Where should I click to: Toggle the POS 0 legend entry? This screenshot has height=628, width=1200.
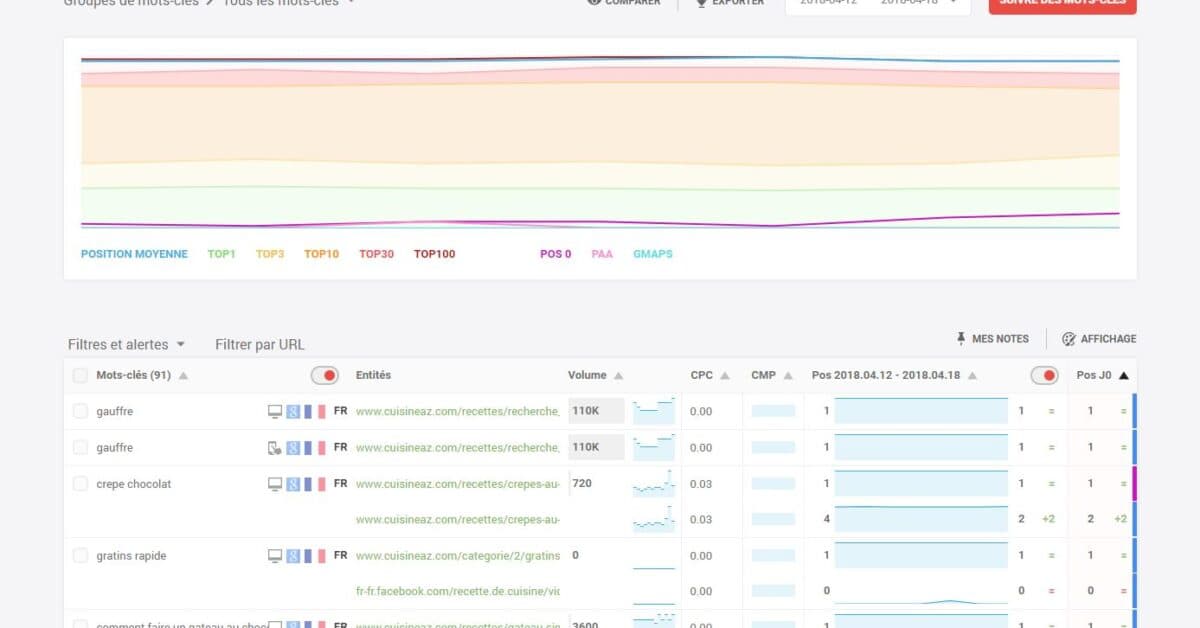[x=556, y=254]
